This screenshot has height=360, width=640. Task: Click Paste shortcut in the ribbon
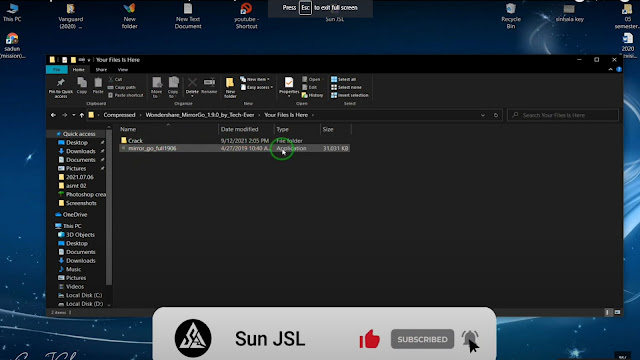[x=126, y=95]
